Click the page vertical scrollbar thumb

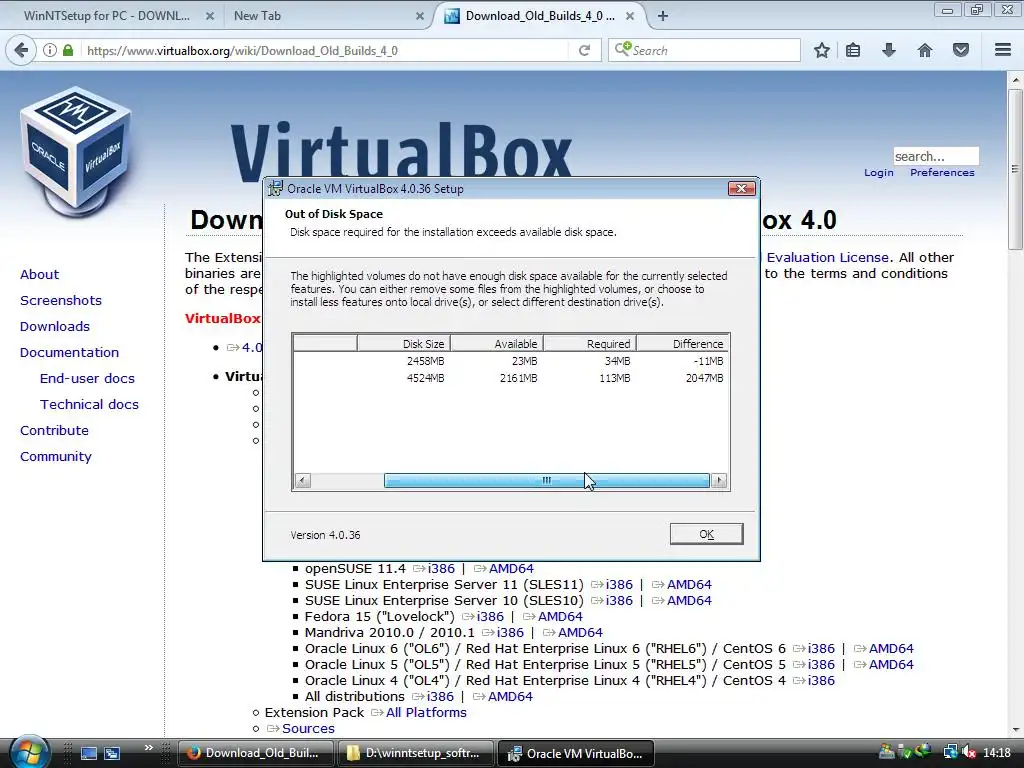(1015, 168)
